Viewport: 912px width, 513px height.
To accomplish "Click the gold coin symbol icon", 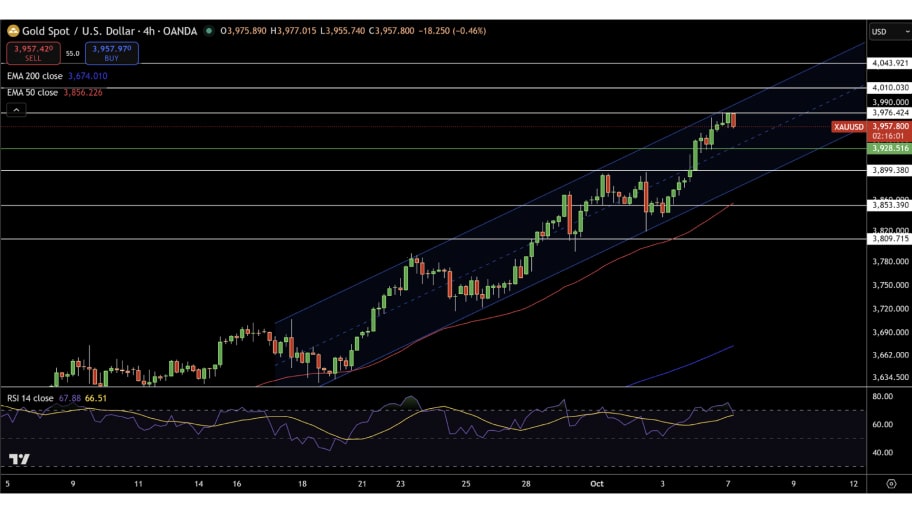I will coord(13,31).
